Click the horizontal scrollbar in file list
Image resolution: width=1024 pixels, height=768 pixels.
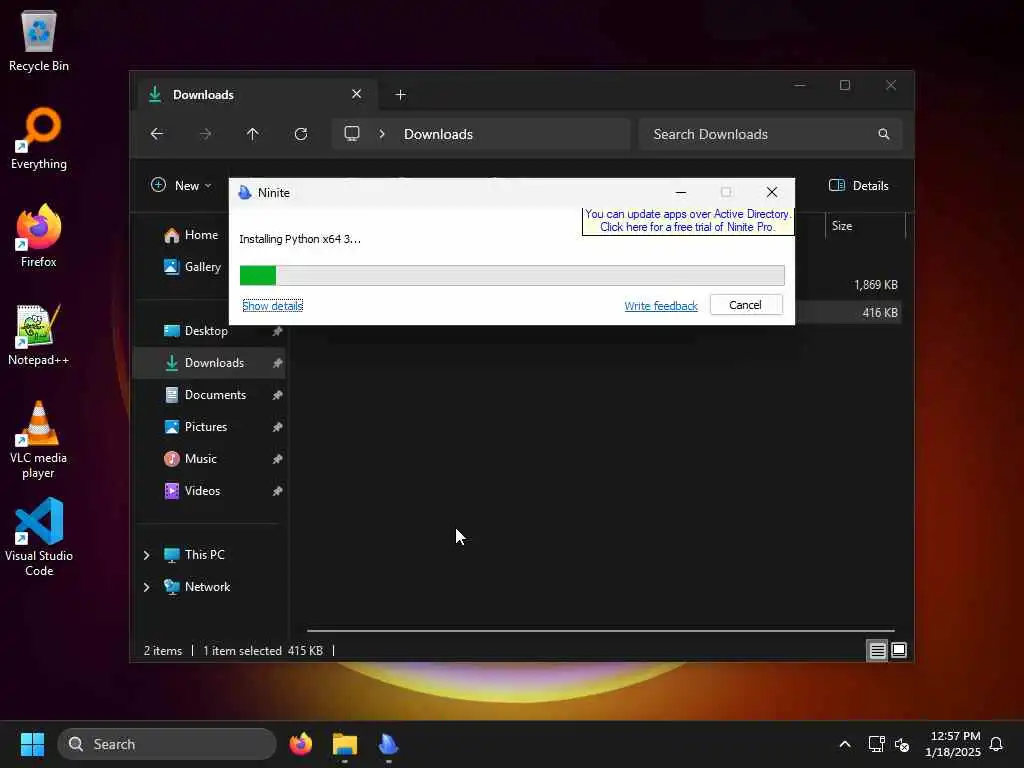click(x=600, y=631)
